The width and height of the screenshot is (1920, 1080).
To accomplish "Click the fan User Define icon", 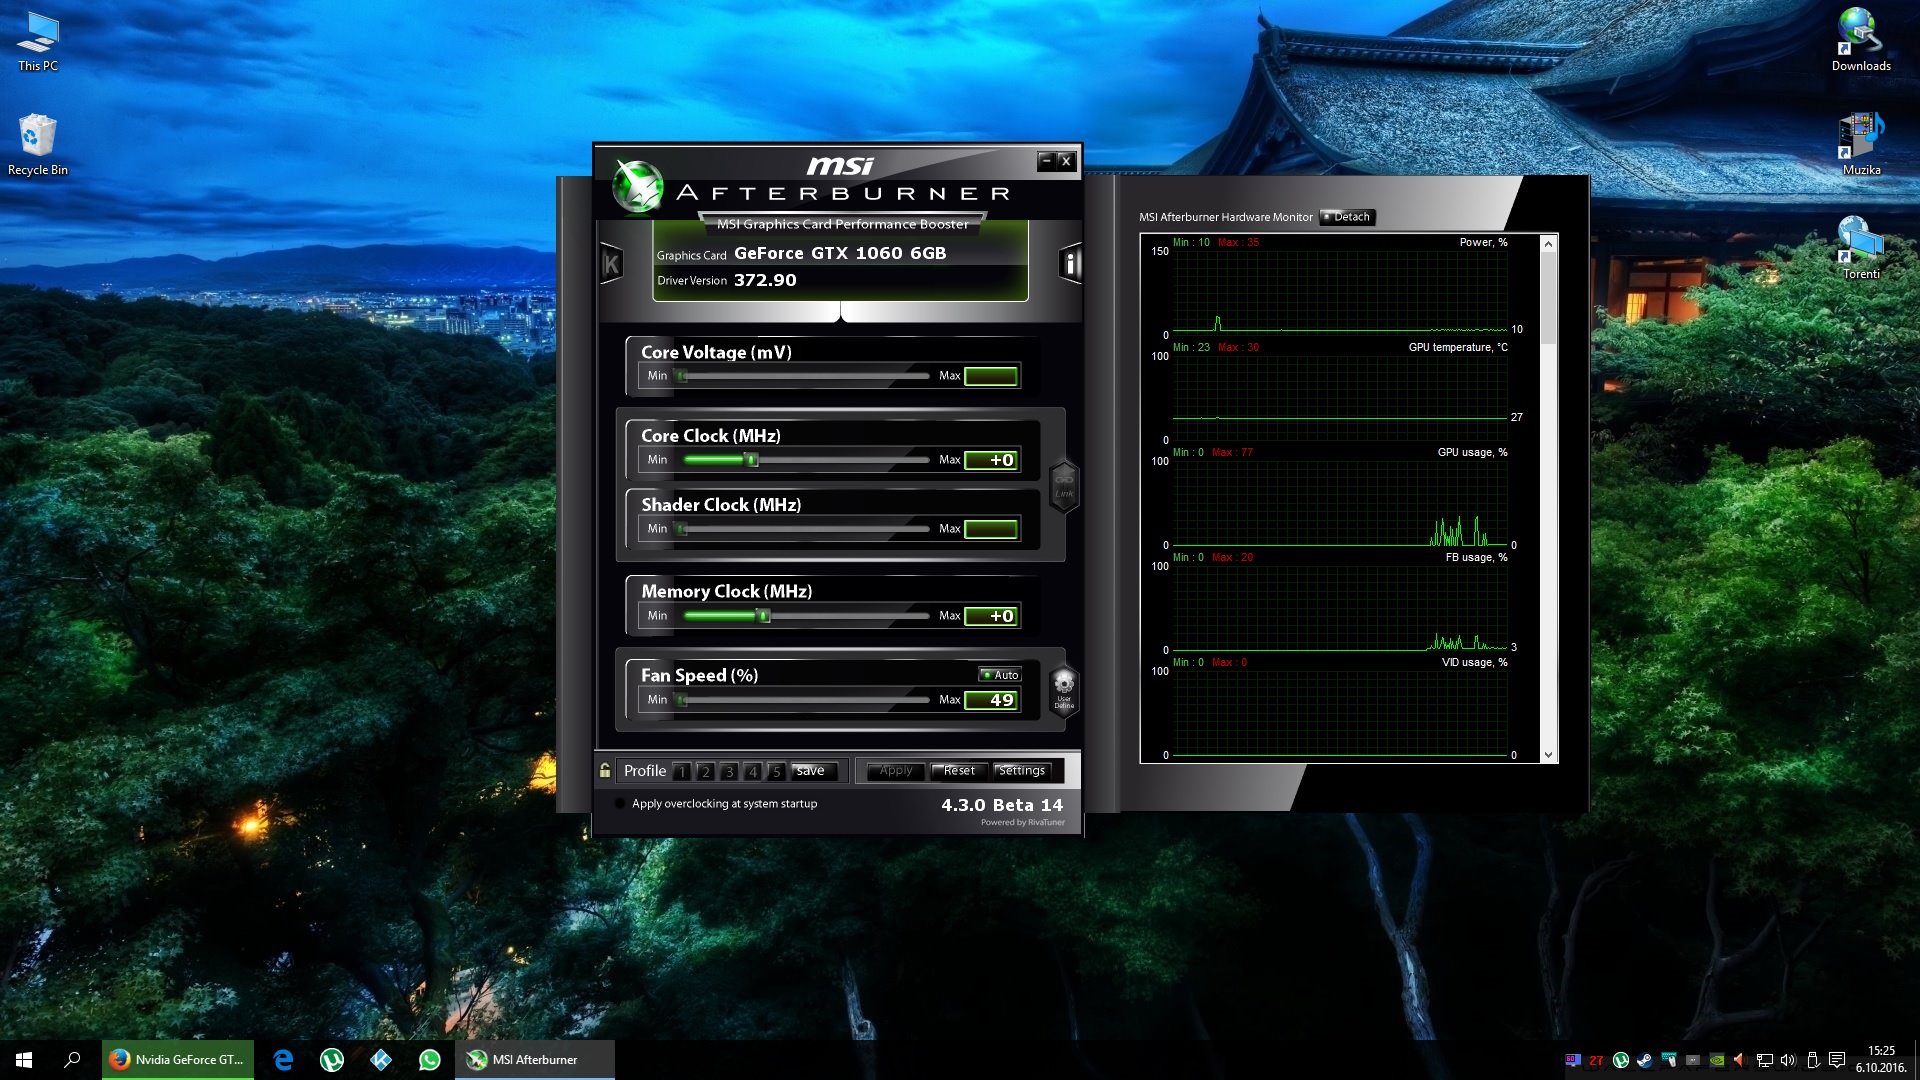I will pos(1064,689).
